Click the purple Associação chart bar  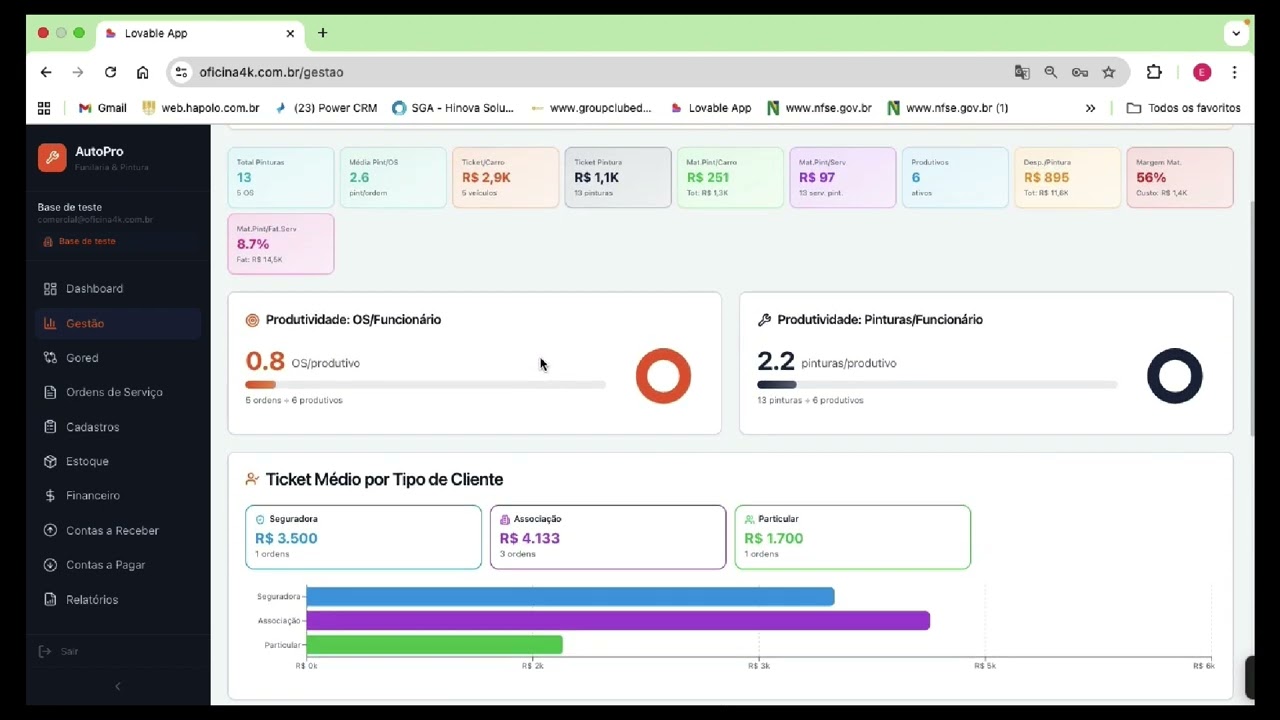(x=618, y=621)
